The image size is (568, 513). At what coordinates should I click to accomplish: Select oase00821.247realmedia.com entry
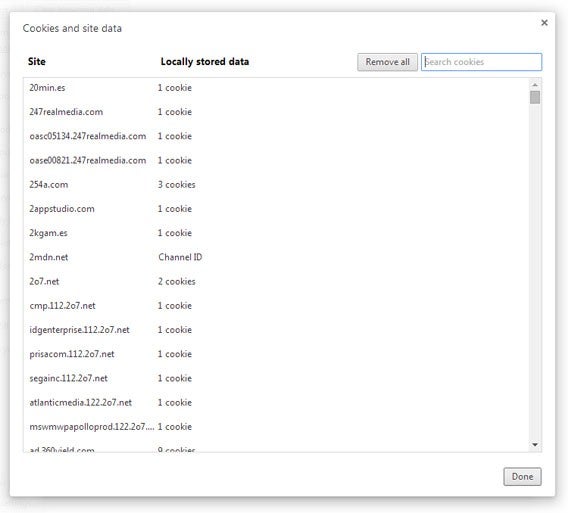(276, 160)
